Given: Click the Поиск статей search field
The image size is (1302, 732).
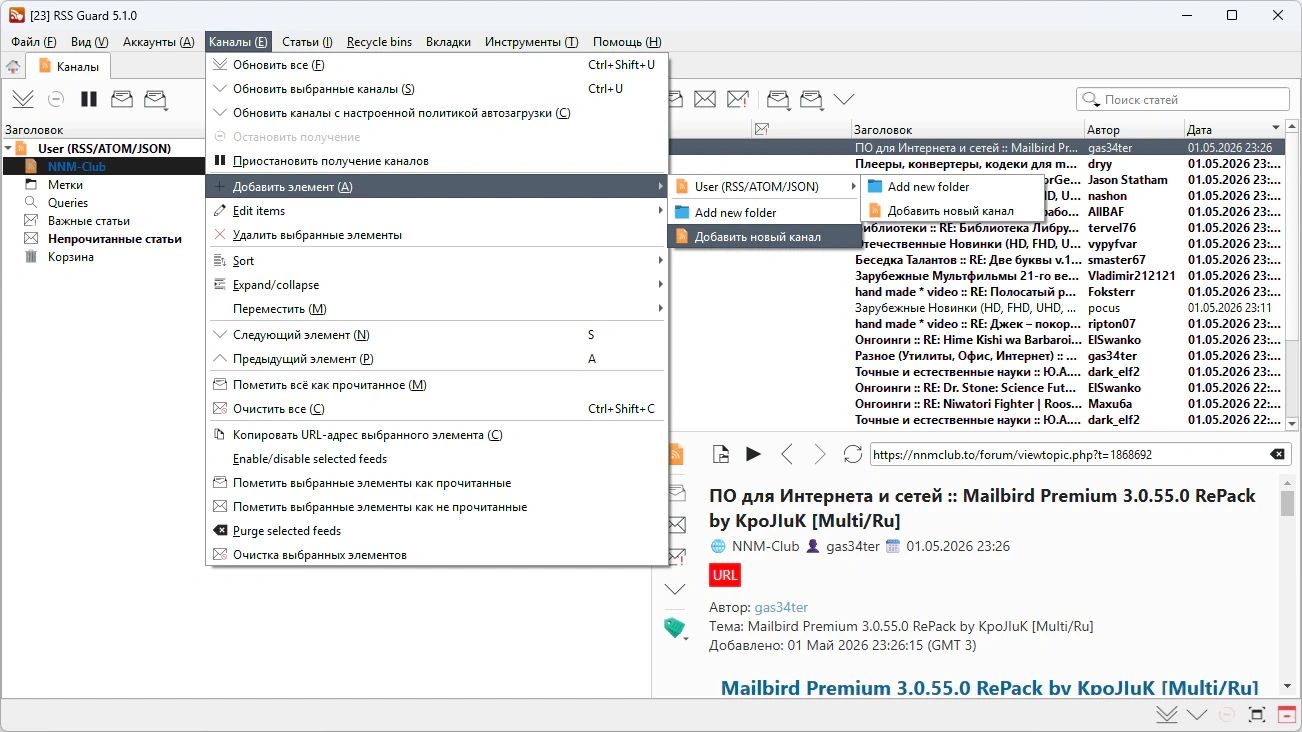Looking at the screenshot, I should tap(1183, 99).
